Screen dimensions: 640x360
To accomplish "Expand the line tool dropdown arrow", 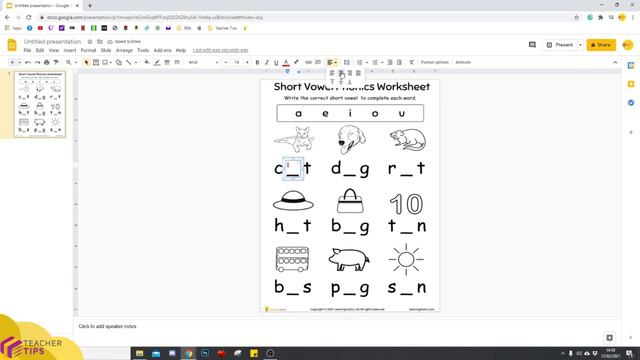I will tap(136, 62).
